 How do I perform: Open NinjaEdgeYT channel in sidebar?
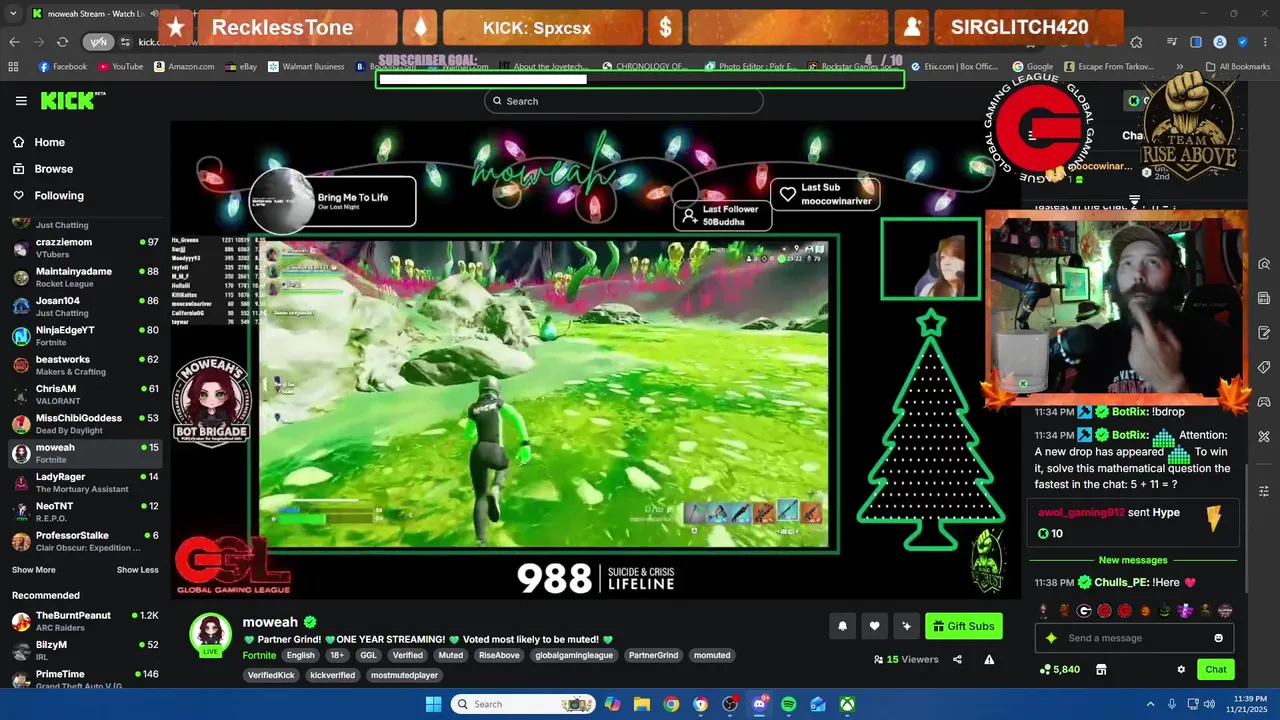84,336
